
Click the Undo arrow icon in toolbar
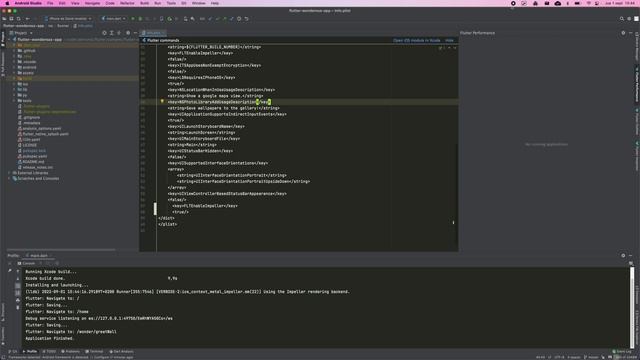coord(247,19)
